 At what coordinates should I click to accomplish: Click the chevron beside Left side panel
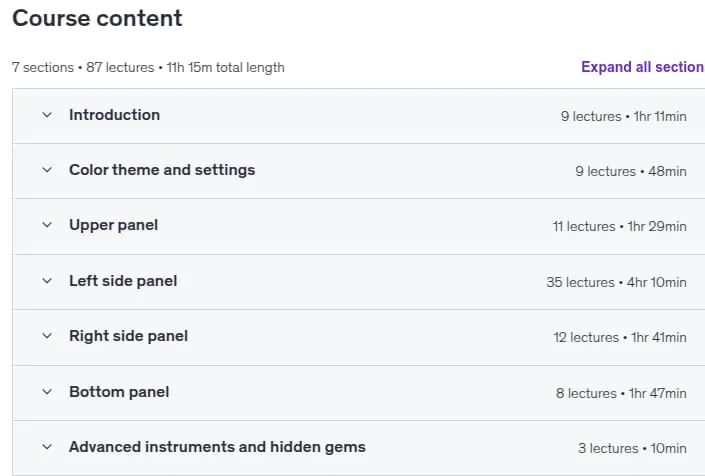click(x=47, y=281)
